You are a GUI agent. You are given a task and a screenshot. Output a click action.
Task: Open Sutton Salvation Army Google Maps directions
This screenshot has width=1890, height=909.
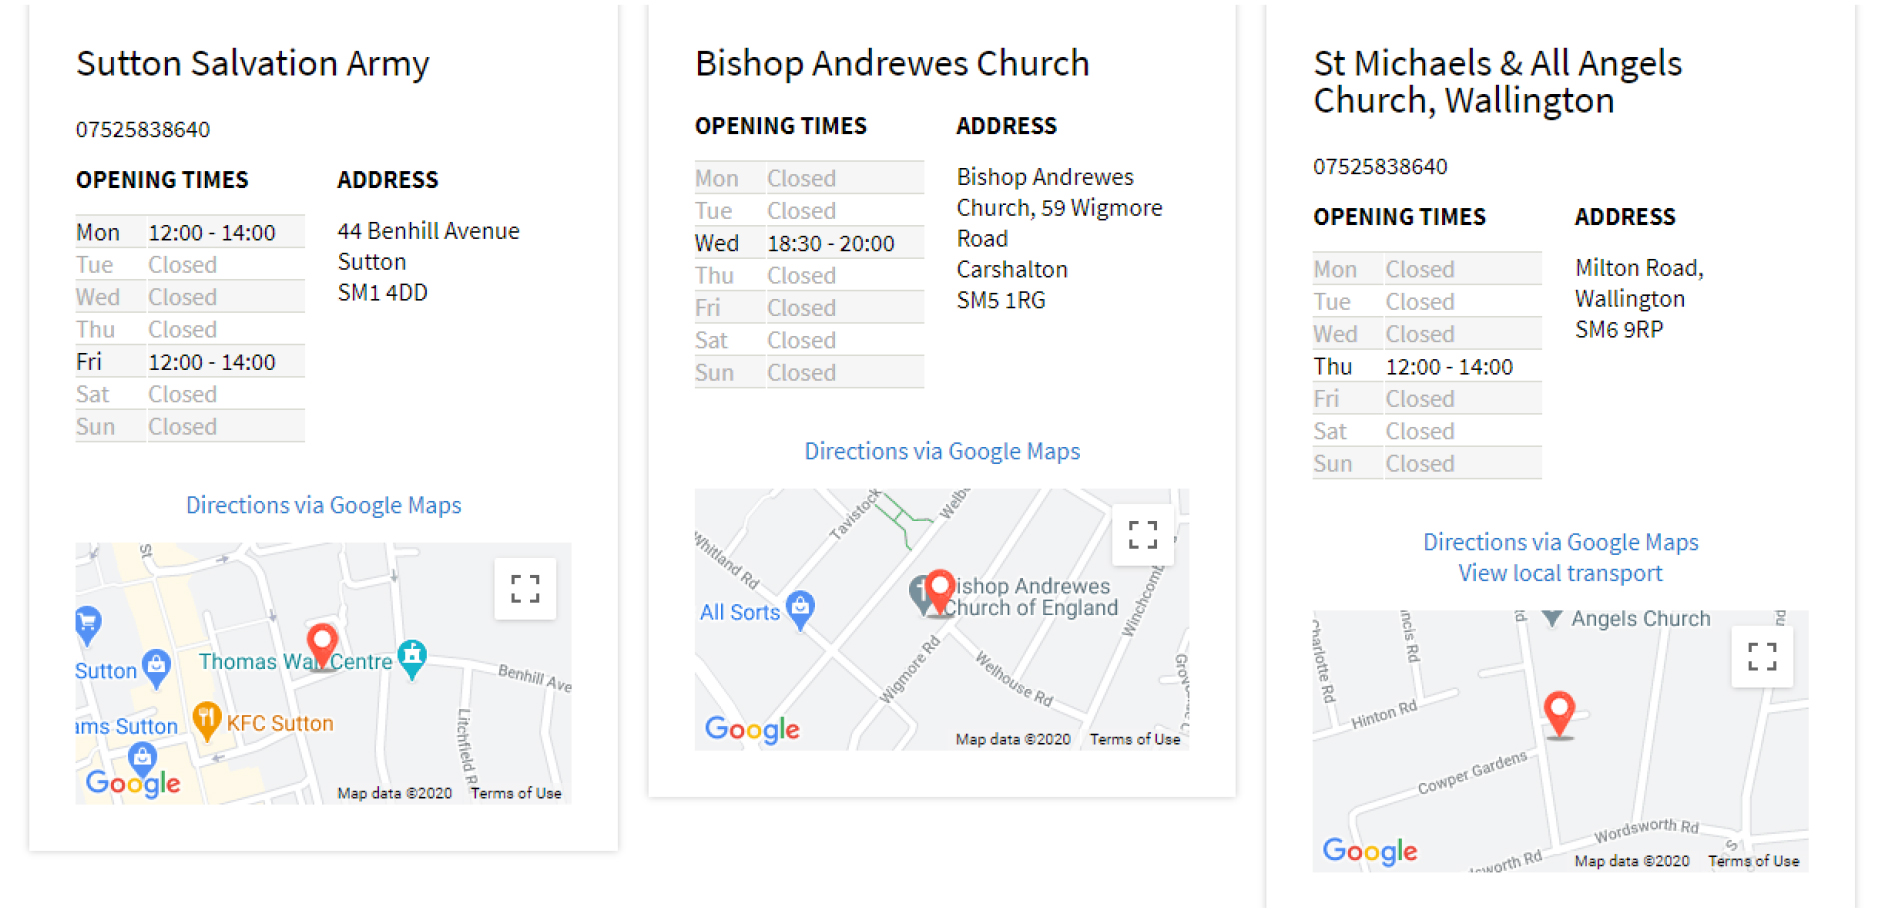coord(324,505)
